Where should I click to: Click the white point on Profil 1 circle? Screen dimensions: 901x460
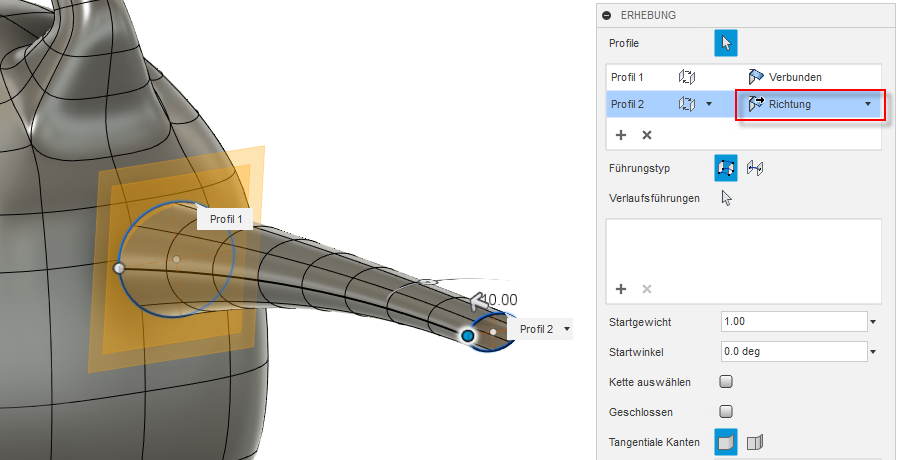point(119,268)
